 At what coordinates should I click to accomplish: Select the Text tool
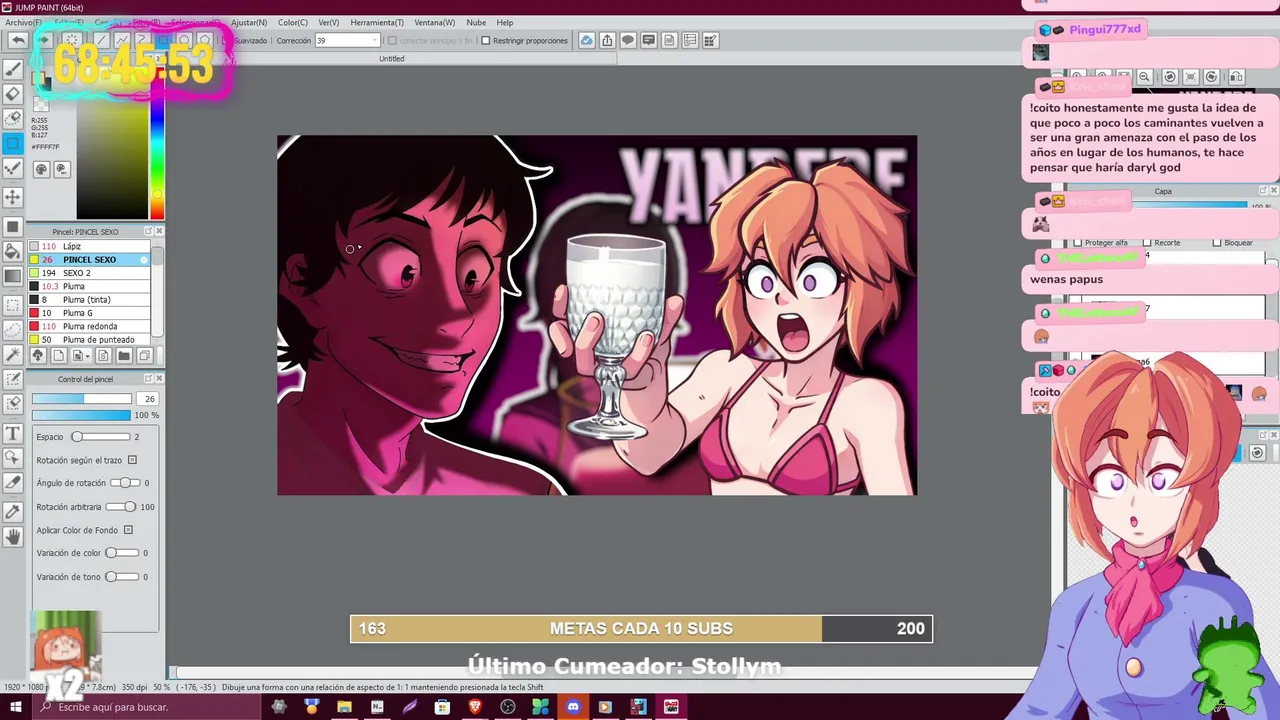(13, 433)
